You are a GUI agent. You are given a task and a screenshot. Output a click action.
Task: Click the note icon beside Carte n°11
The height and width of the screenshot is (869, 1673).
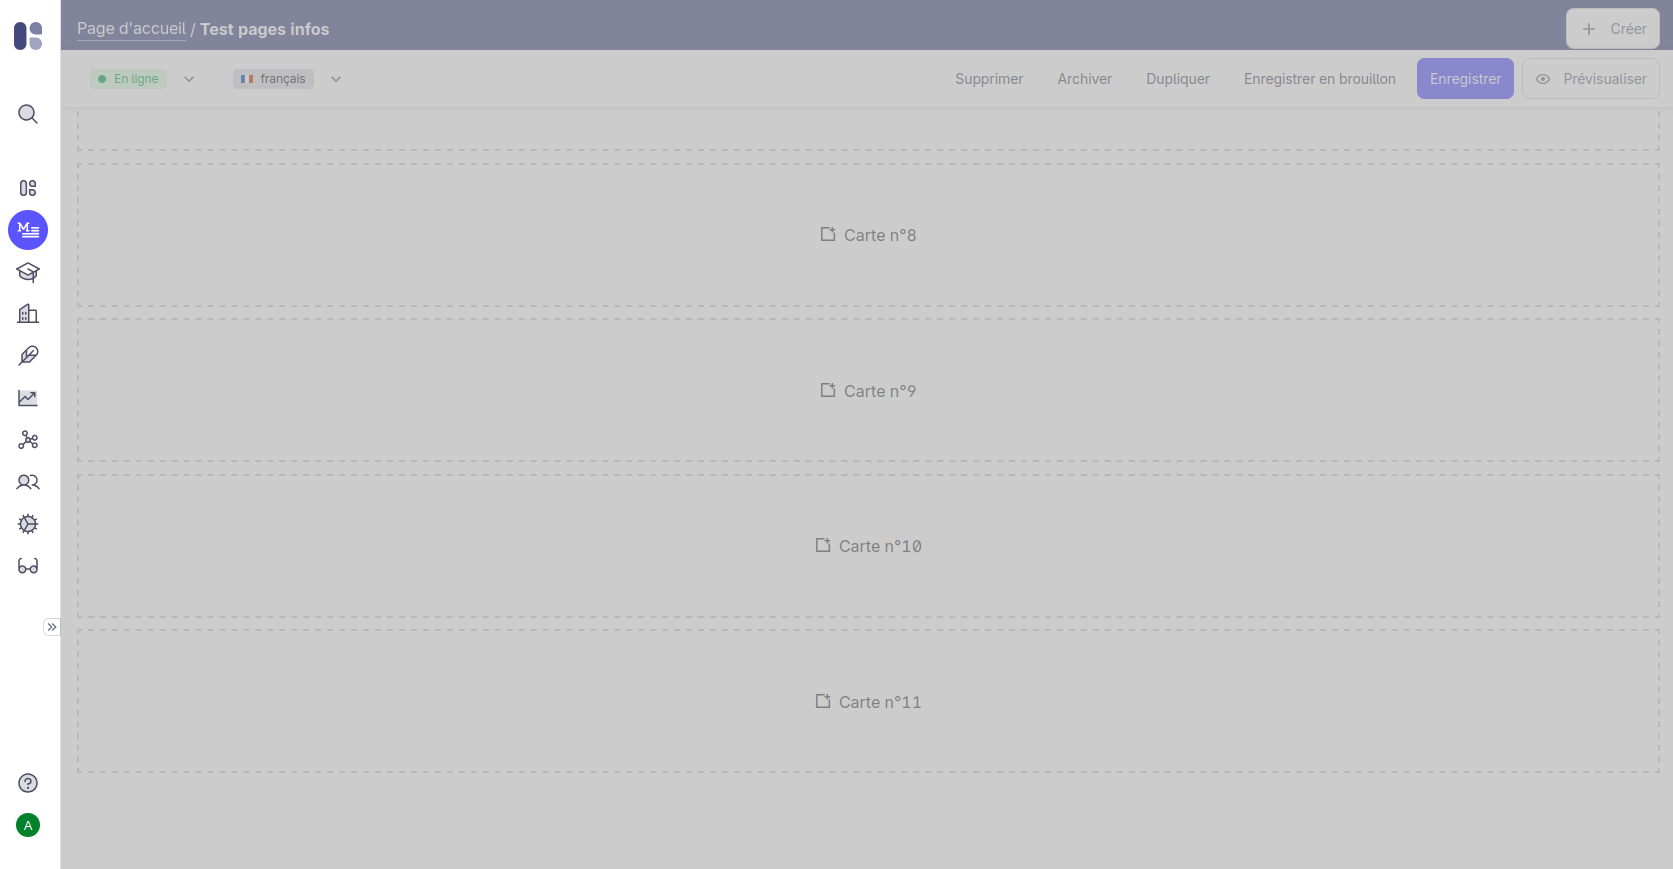point(823,701)
